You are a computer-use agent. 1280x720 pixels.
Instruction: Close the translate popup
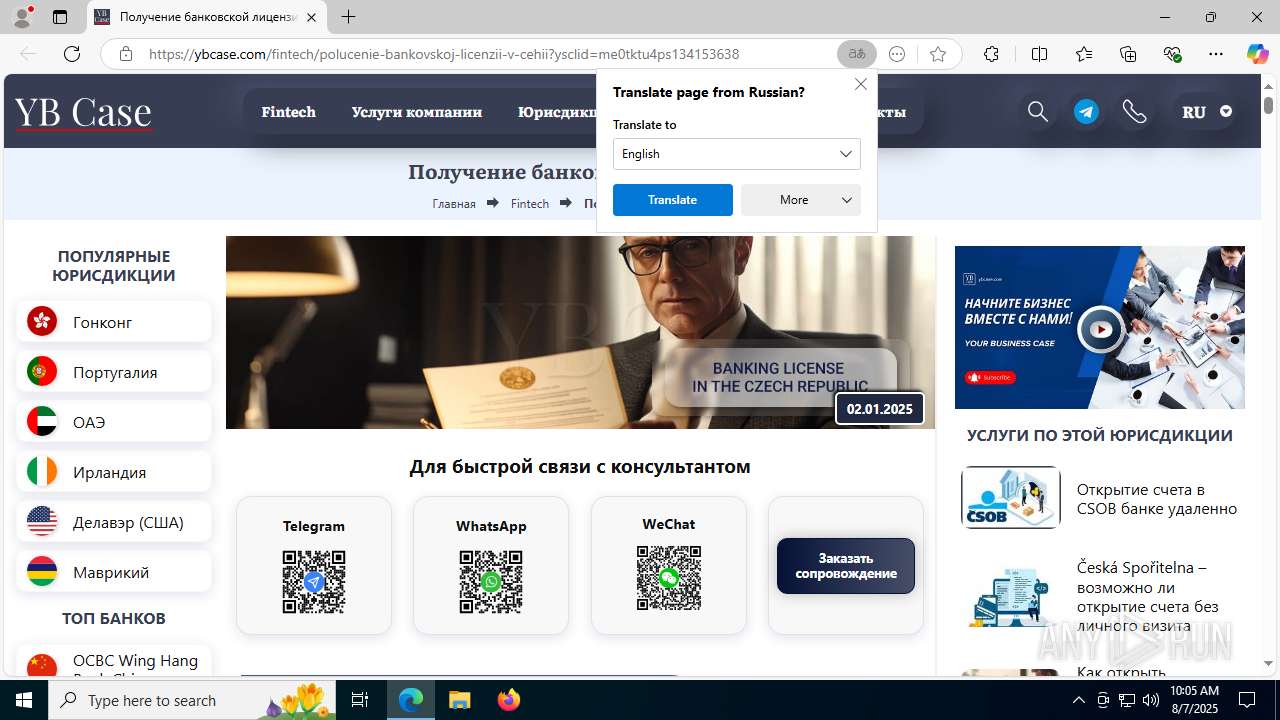(x=861, y=84)
